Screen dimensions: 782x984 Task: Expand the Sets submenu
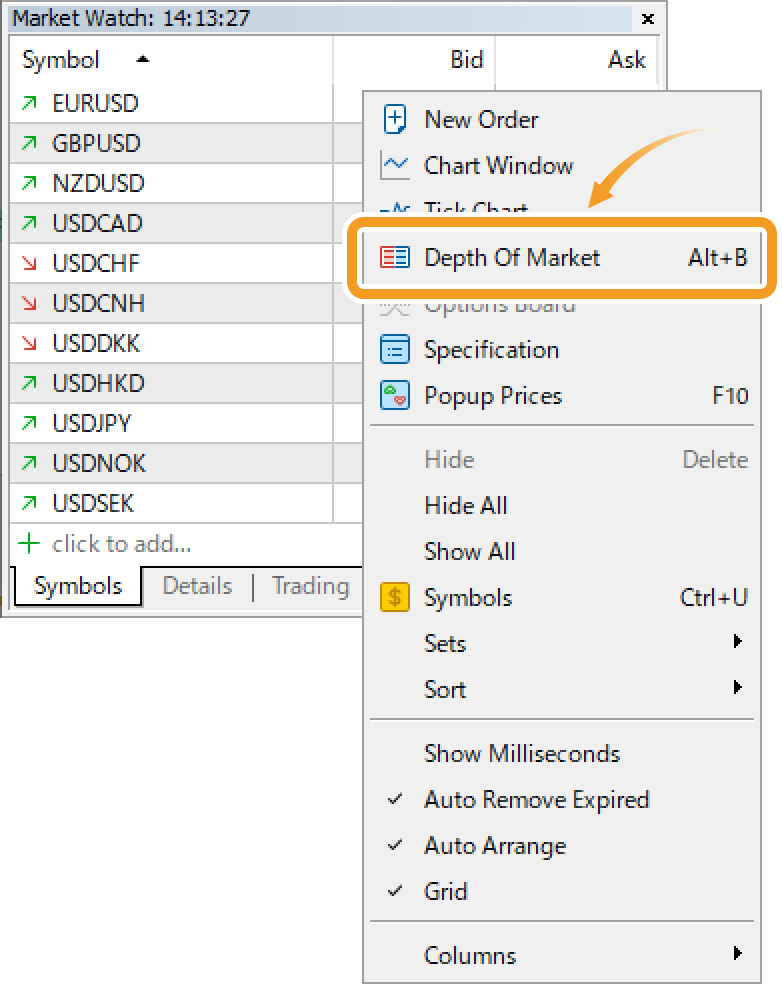click(444, 643)
